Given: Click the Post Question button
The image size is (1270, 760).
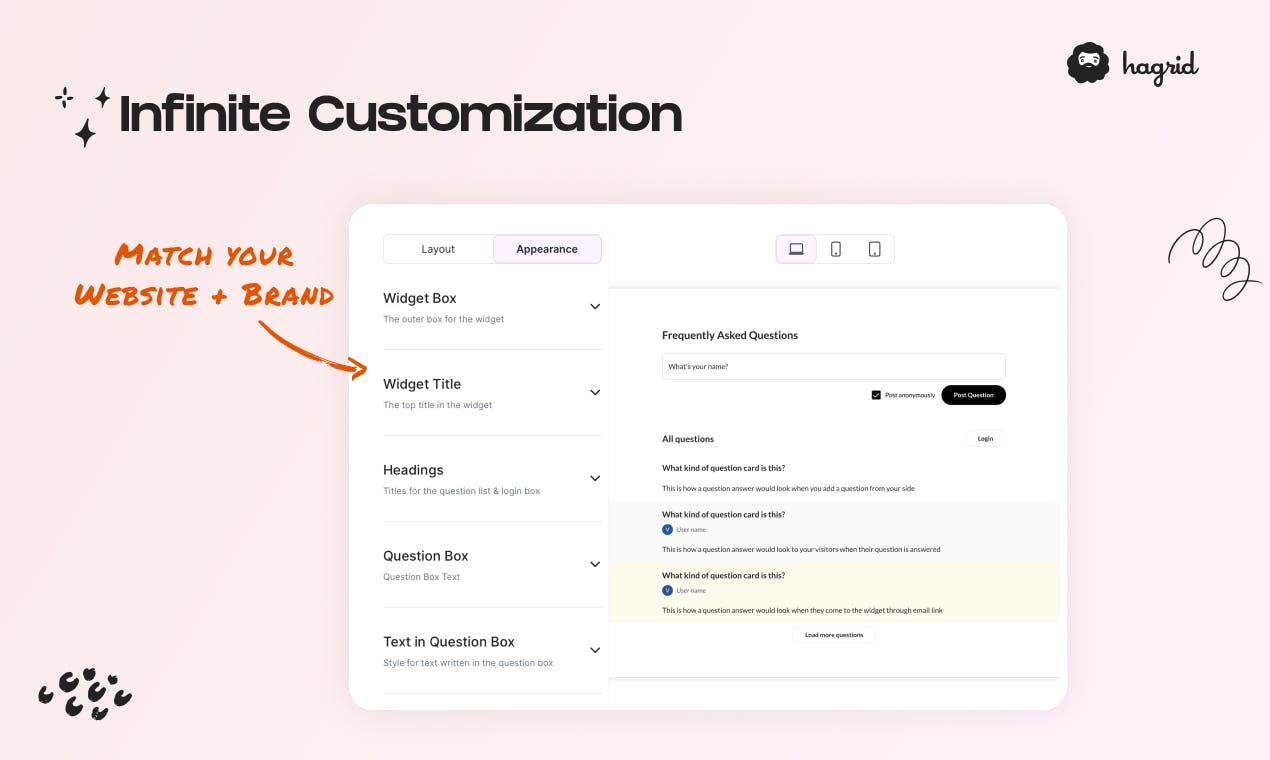Looking at the screenshot, I should click(x=973, y=395).
